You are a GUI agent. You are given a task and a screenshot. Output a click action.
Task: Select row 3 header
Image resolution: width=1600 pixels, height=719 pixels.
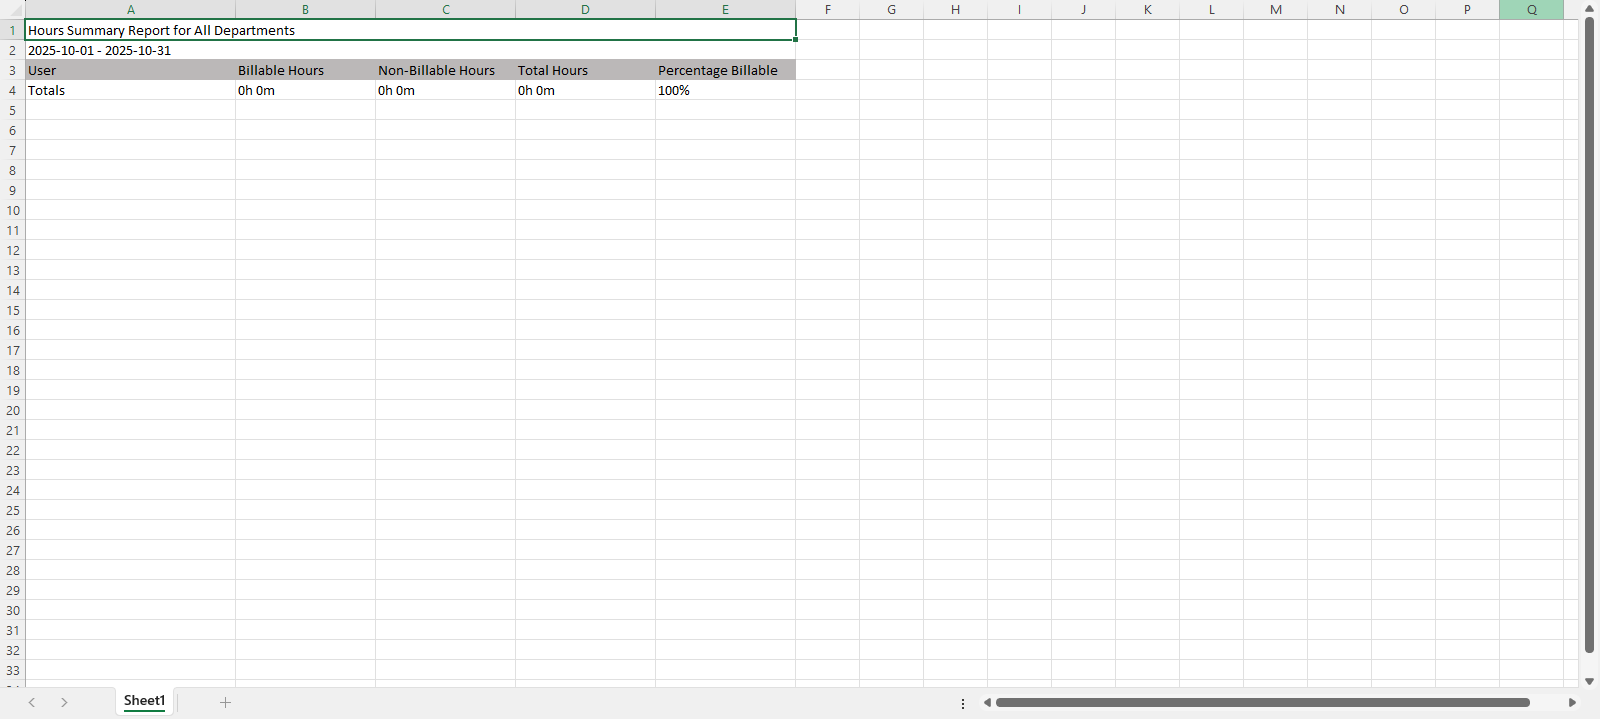tap(12, 70)
